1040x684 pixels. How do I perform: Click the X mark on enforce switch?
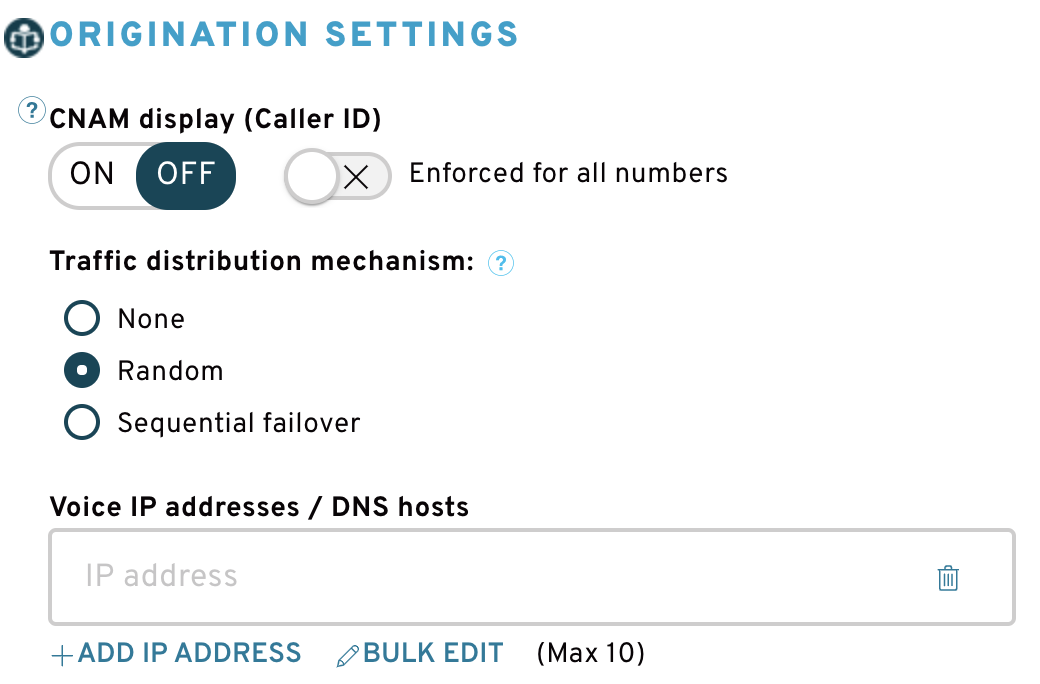coord(357,177)
